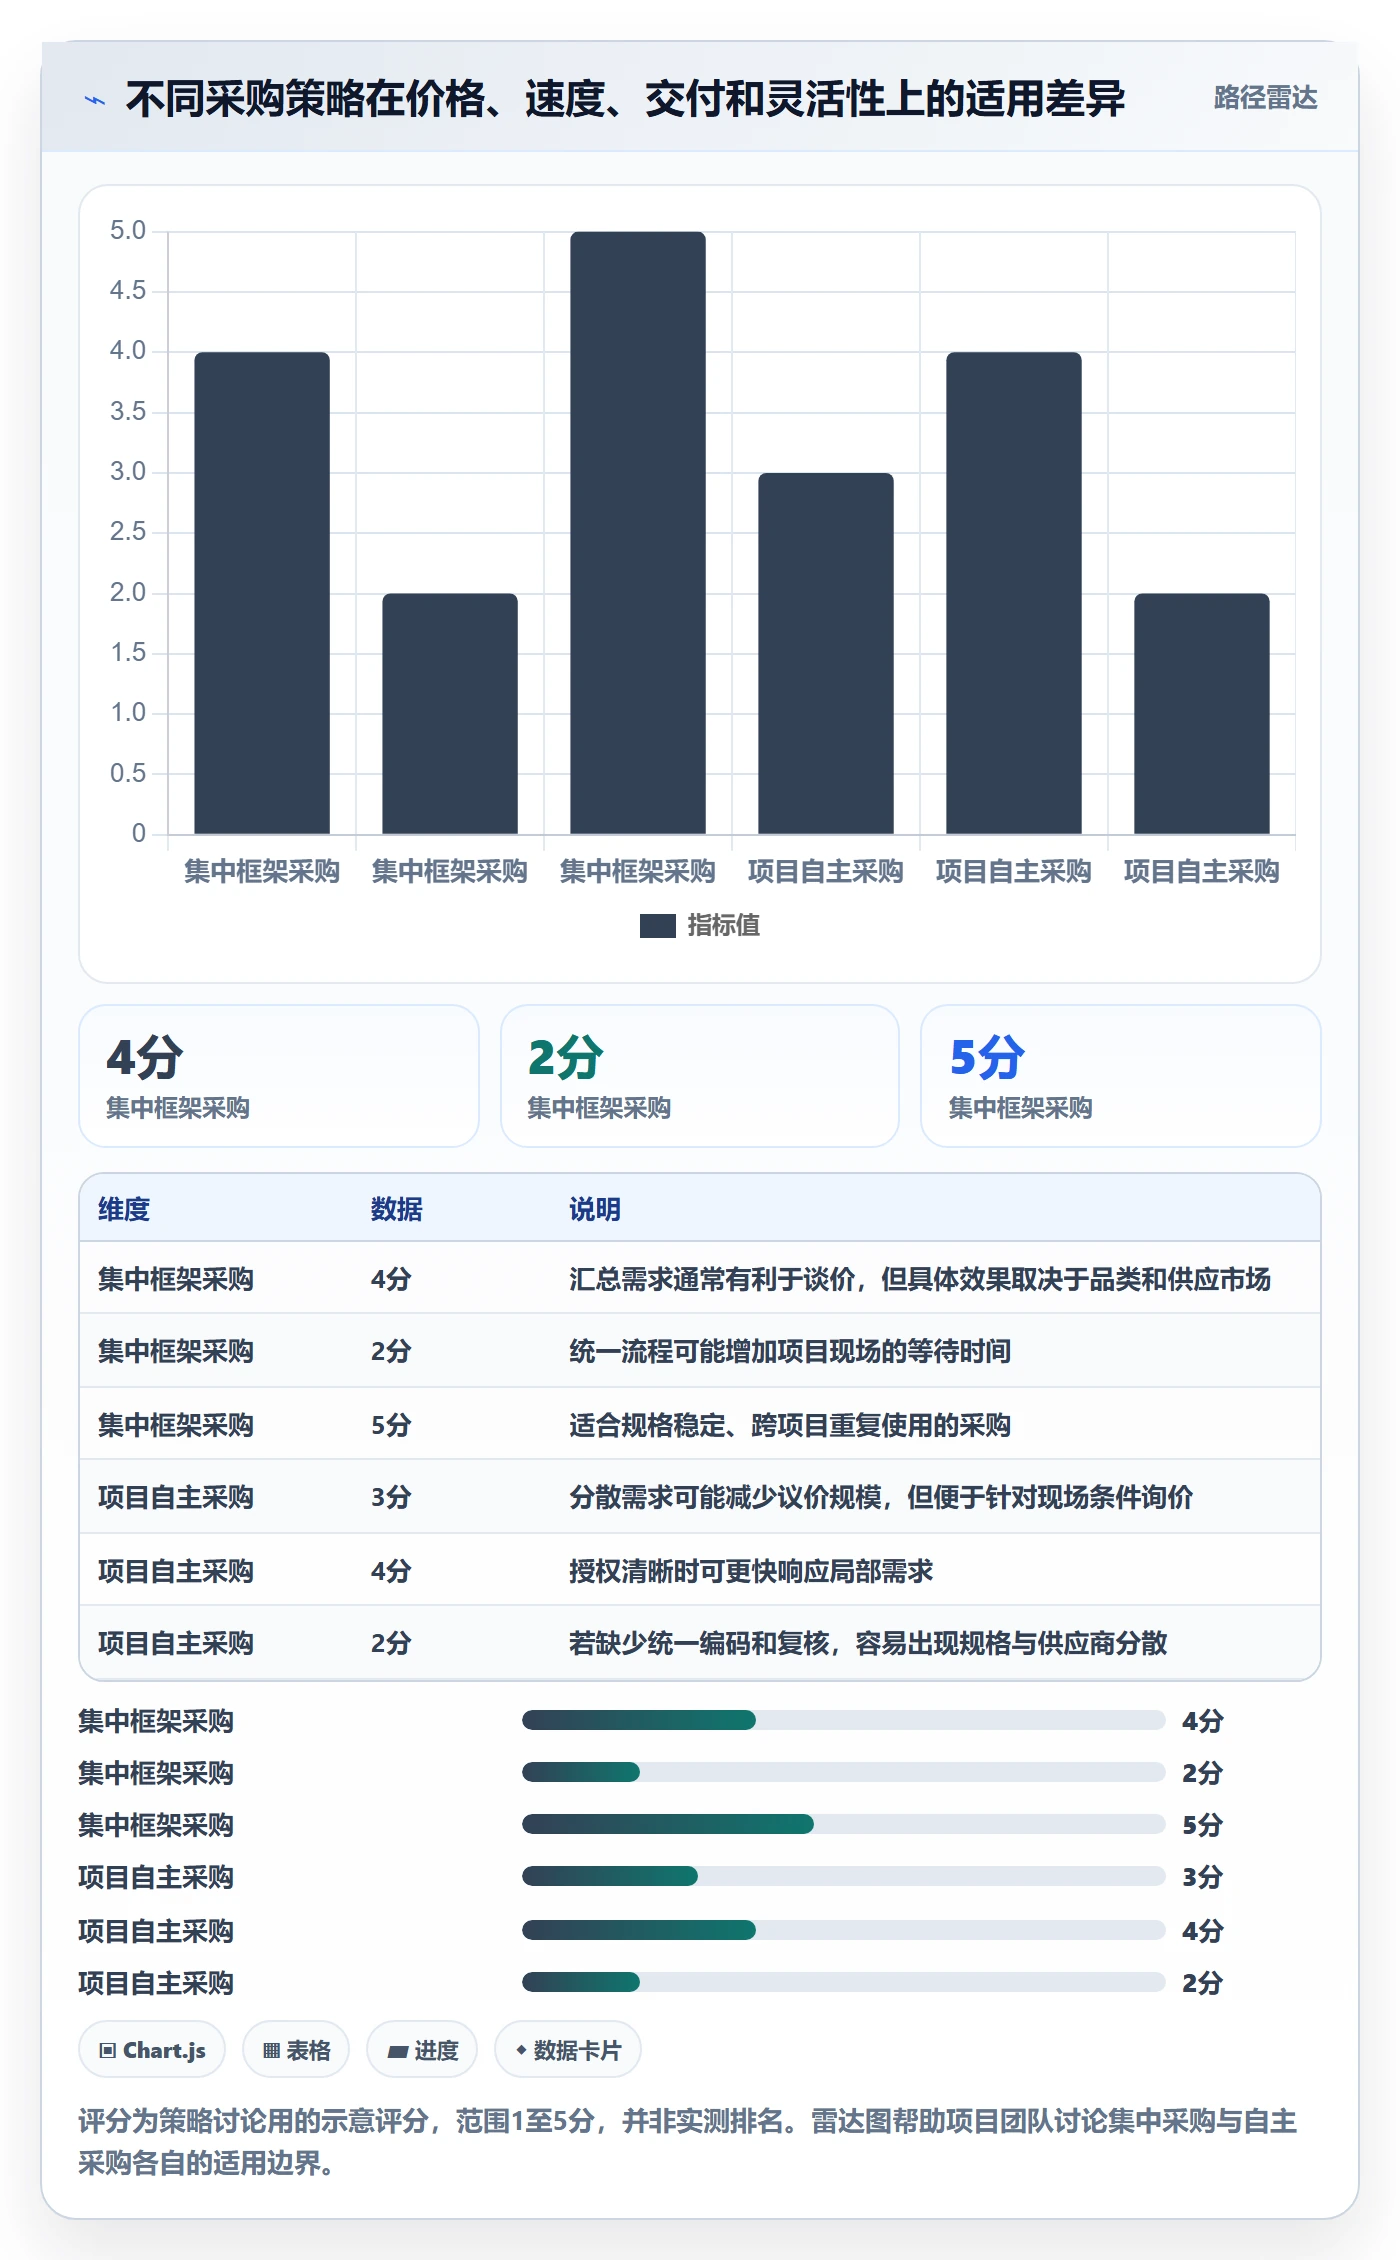
Task: Select the 项目自主采购 chart bar reaching 3.0
Action: [x=826, y=654]
